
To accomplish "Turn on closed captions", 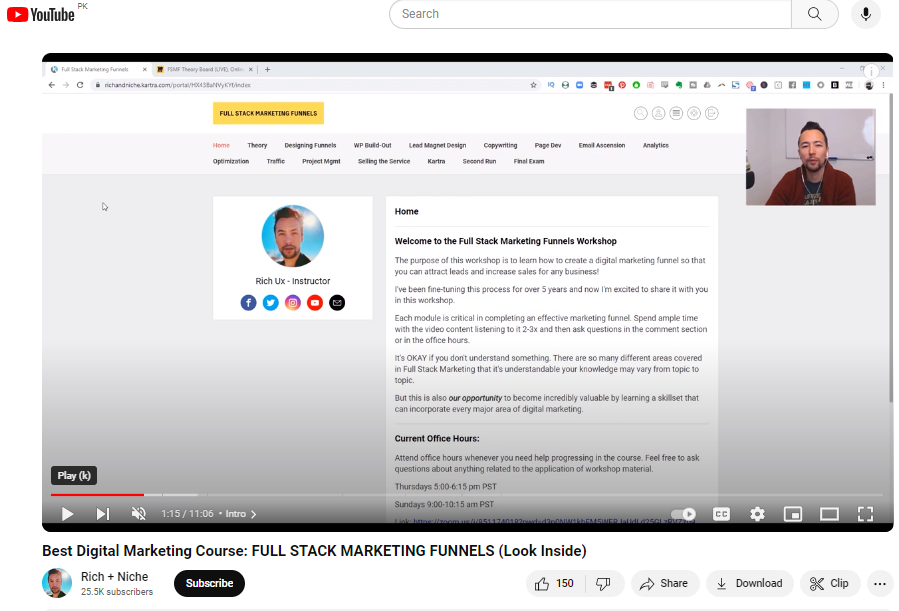I will coord(721,514).
